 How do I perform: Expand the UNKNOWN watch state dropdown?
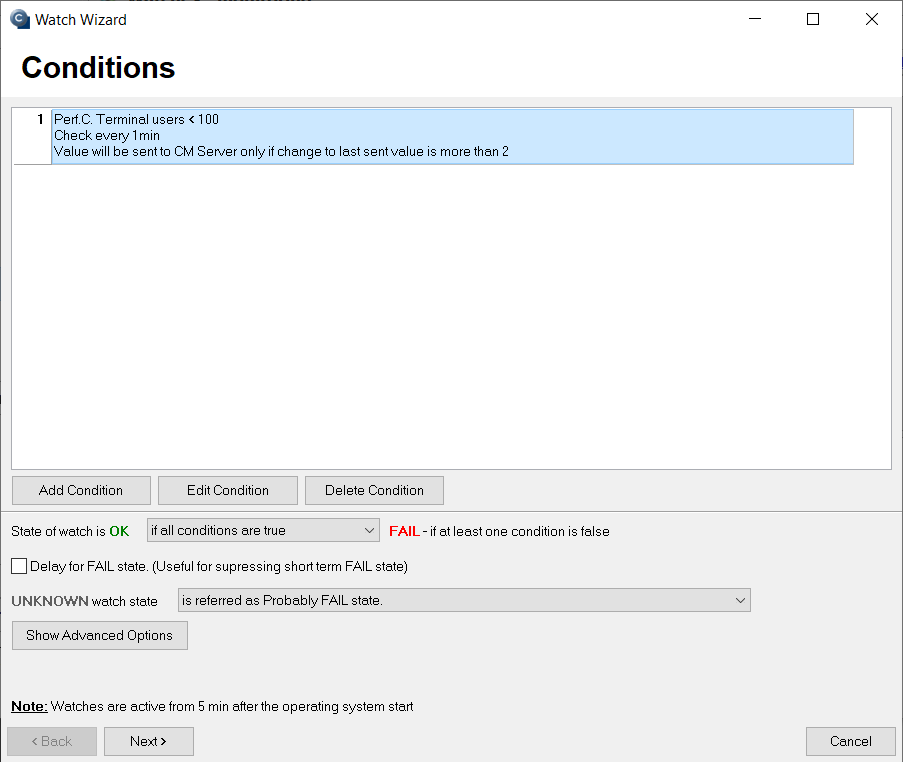(464, 600)
